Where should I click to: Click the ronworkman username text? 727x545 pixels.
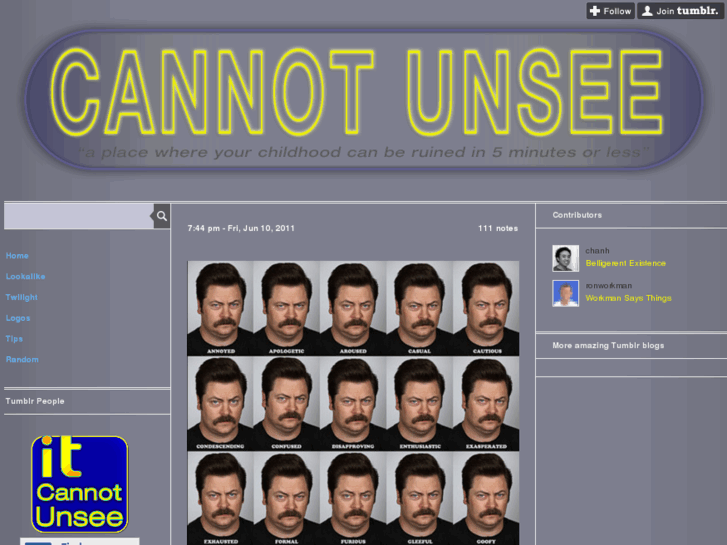coord(609,286)
